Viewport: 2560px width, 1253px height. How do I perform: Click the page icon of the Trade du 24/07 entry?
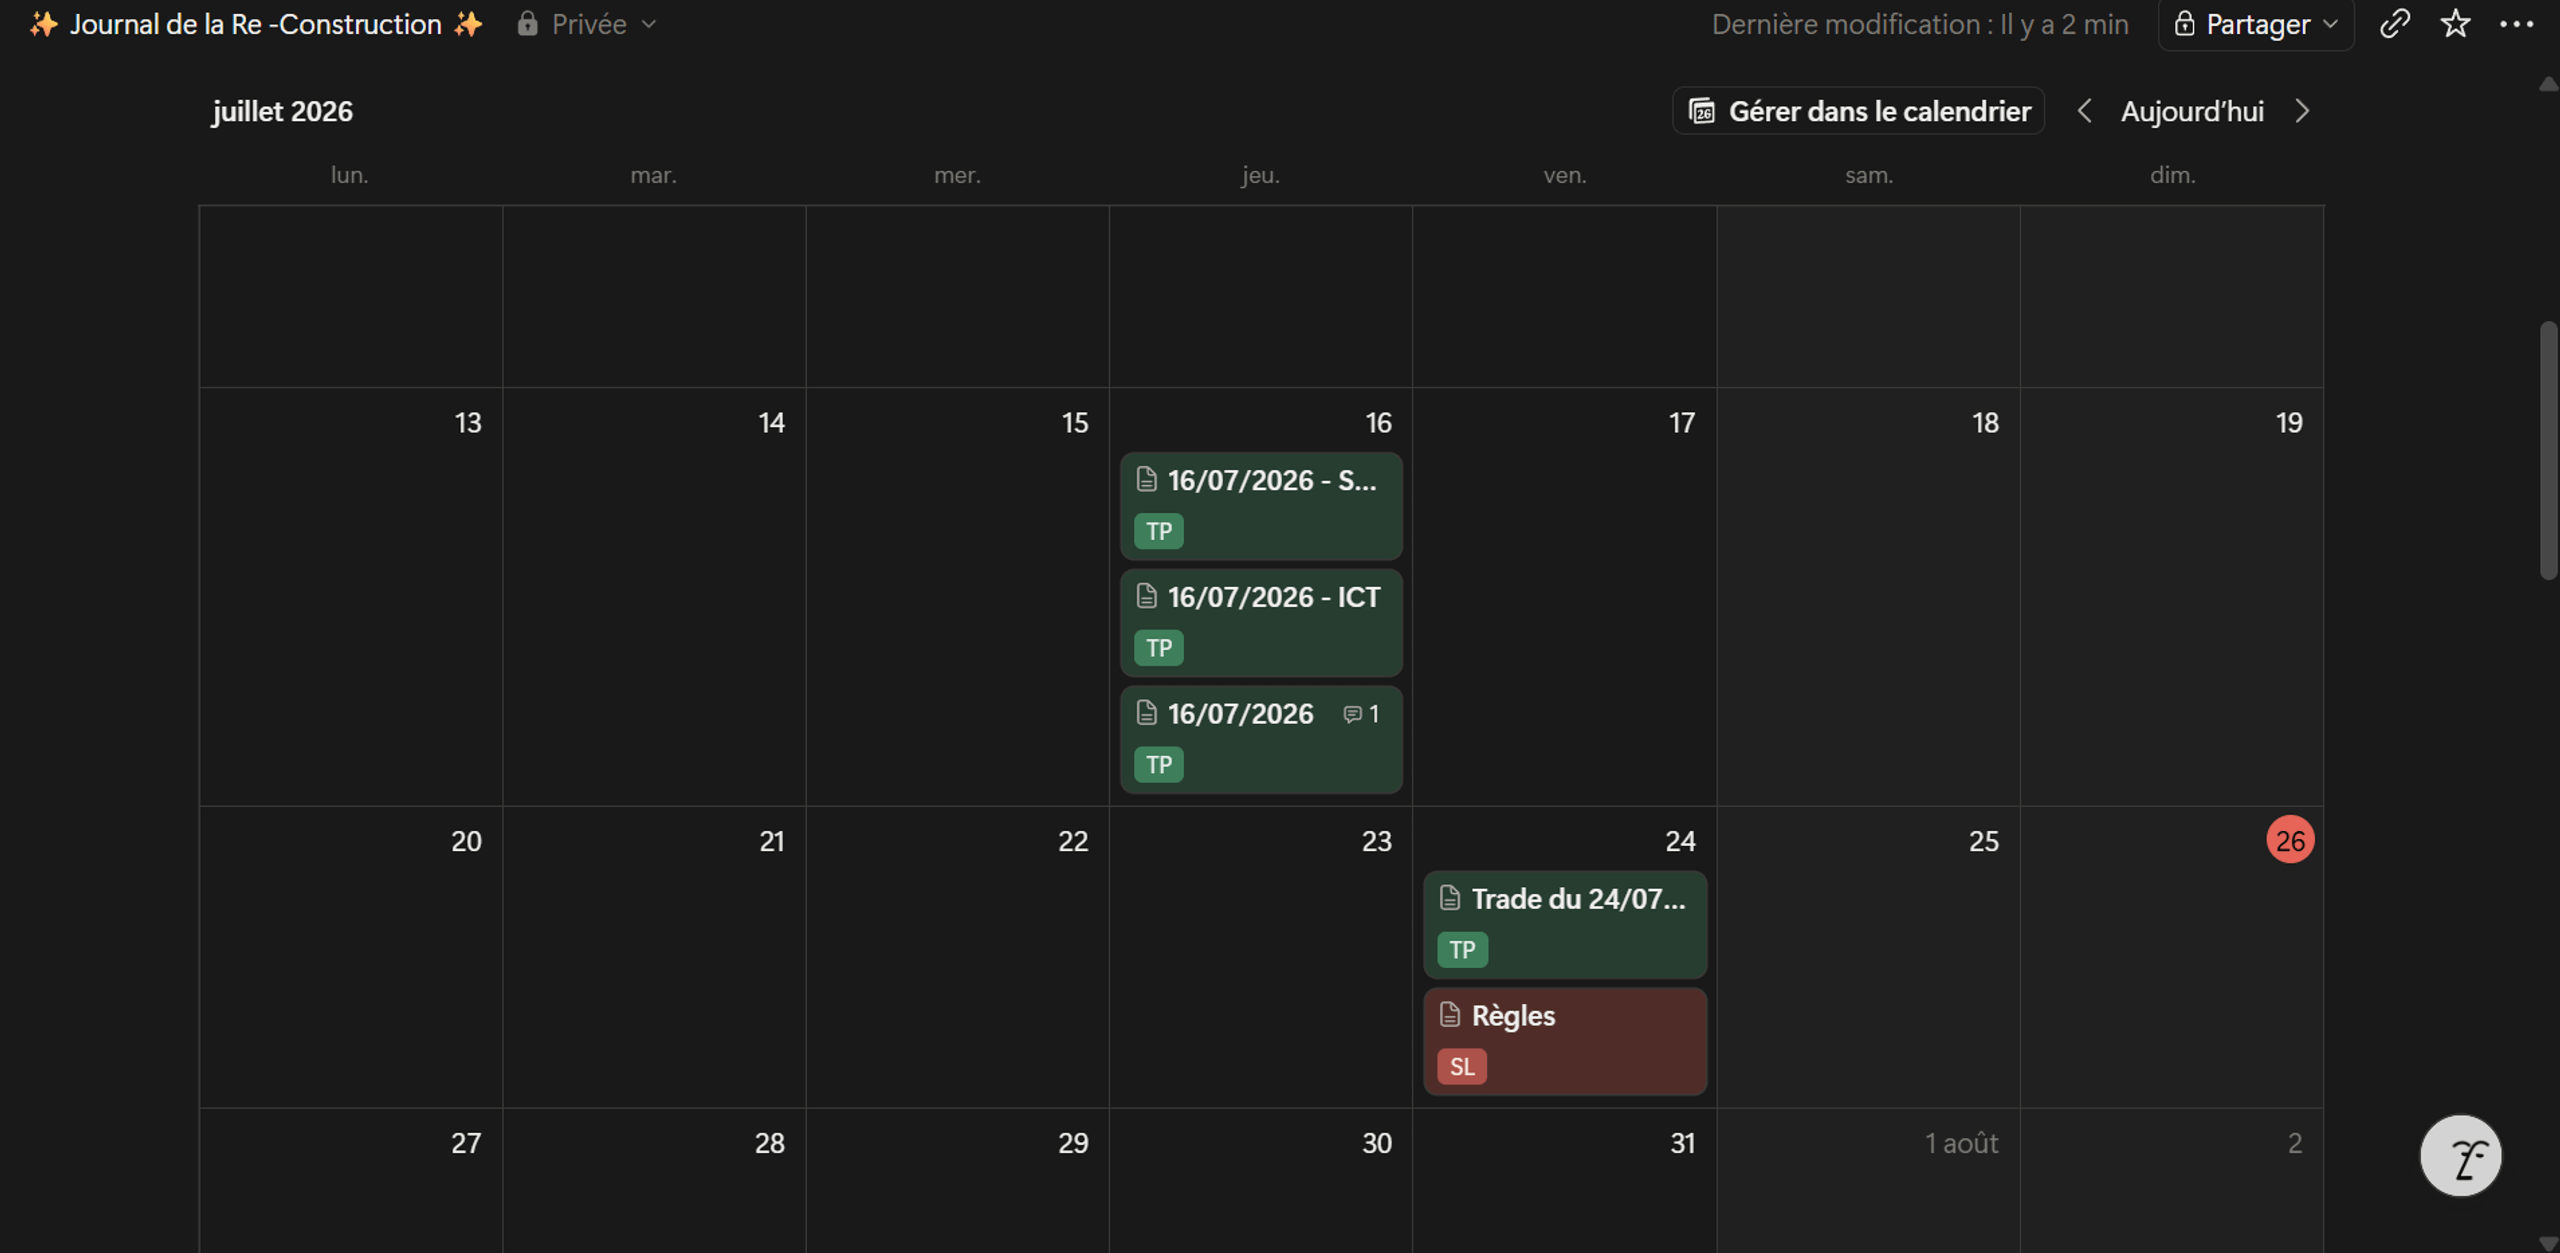point(1449,898)
